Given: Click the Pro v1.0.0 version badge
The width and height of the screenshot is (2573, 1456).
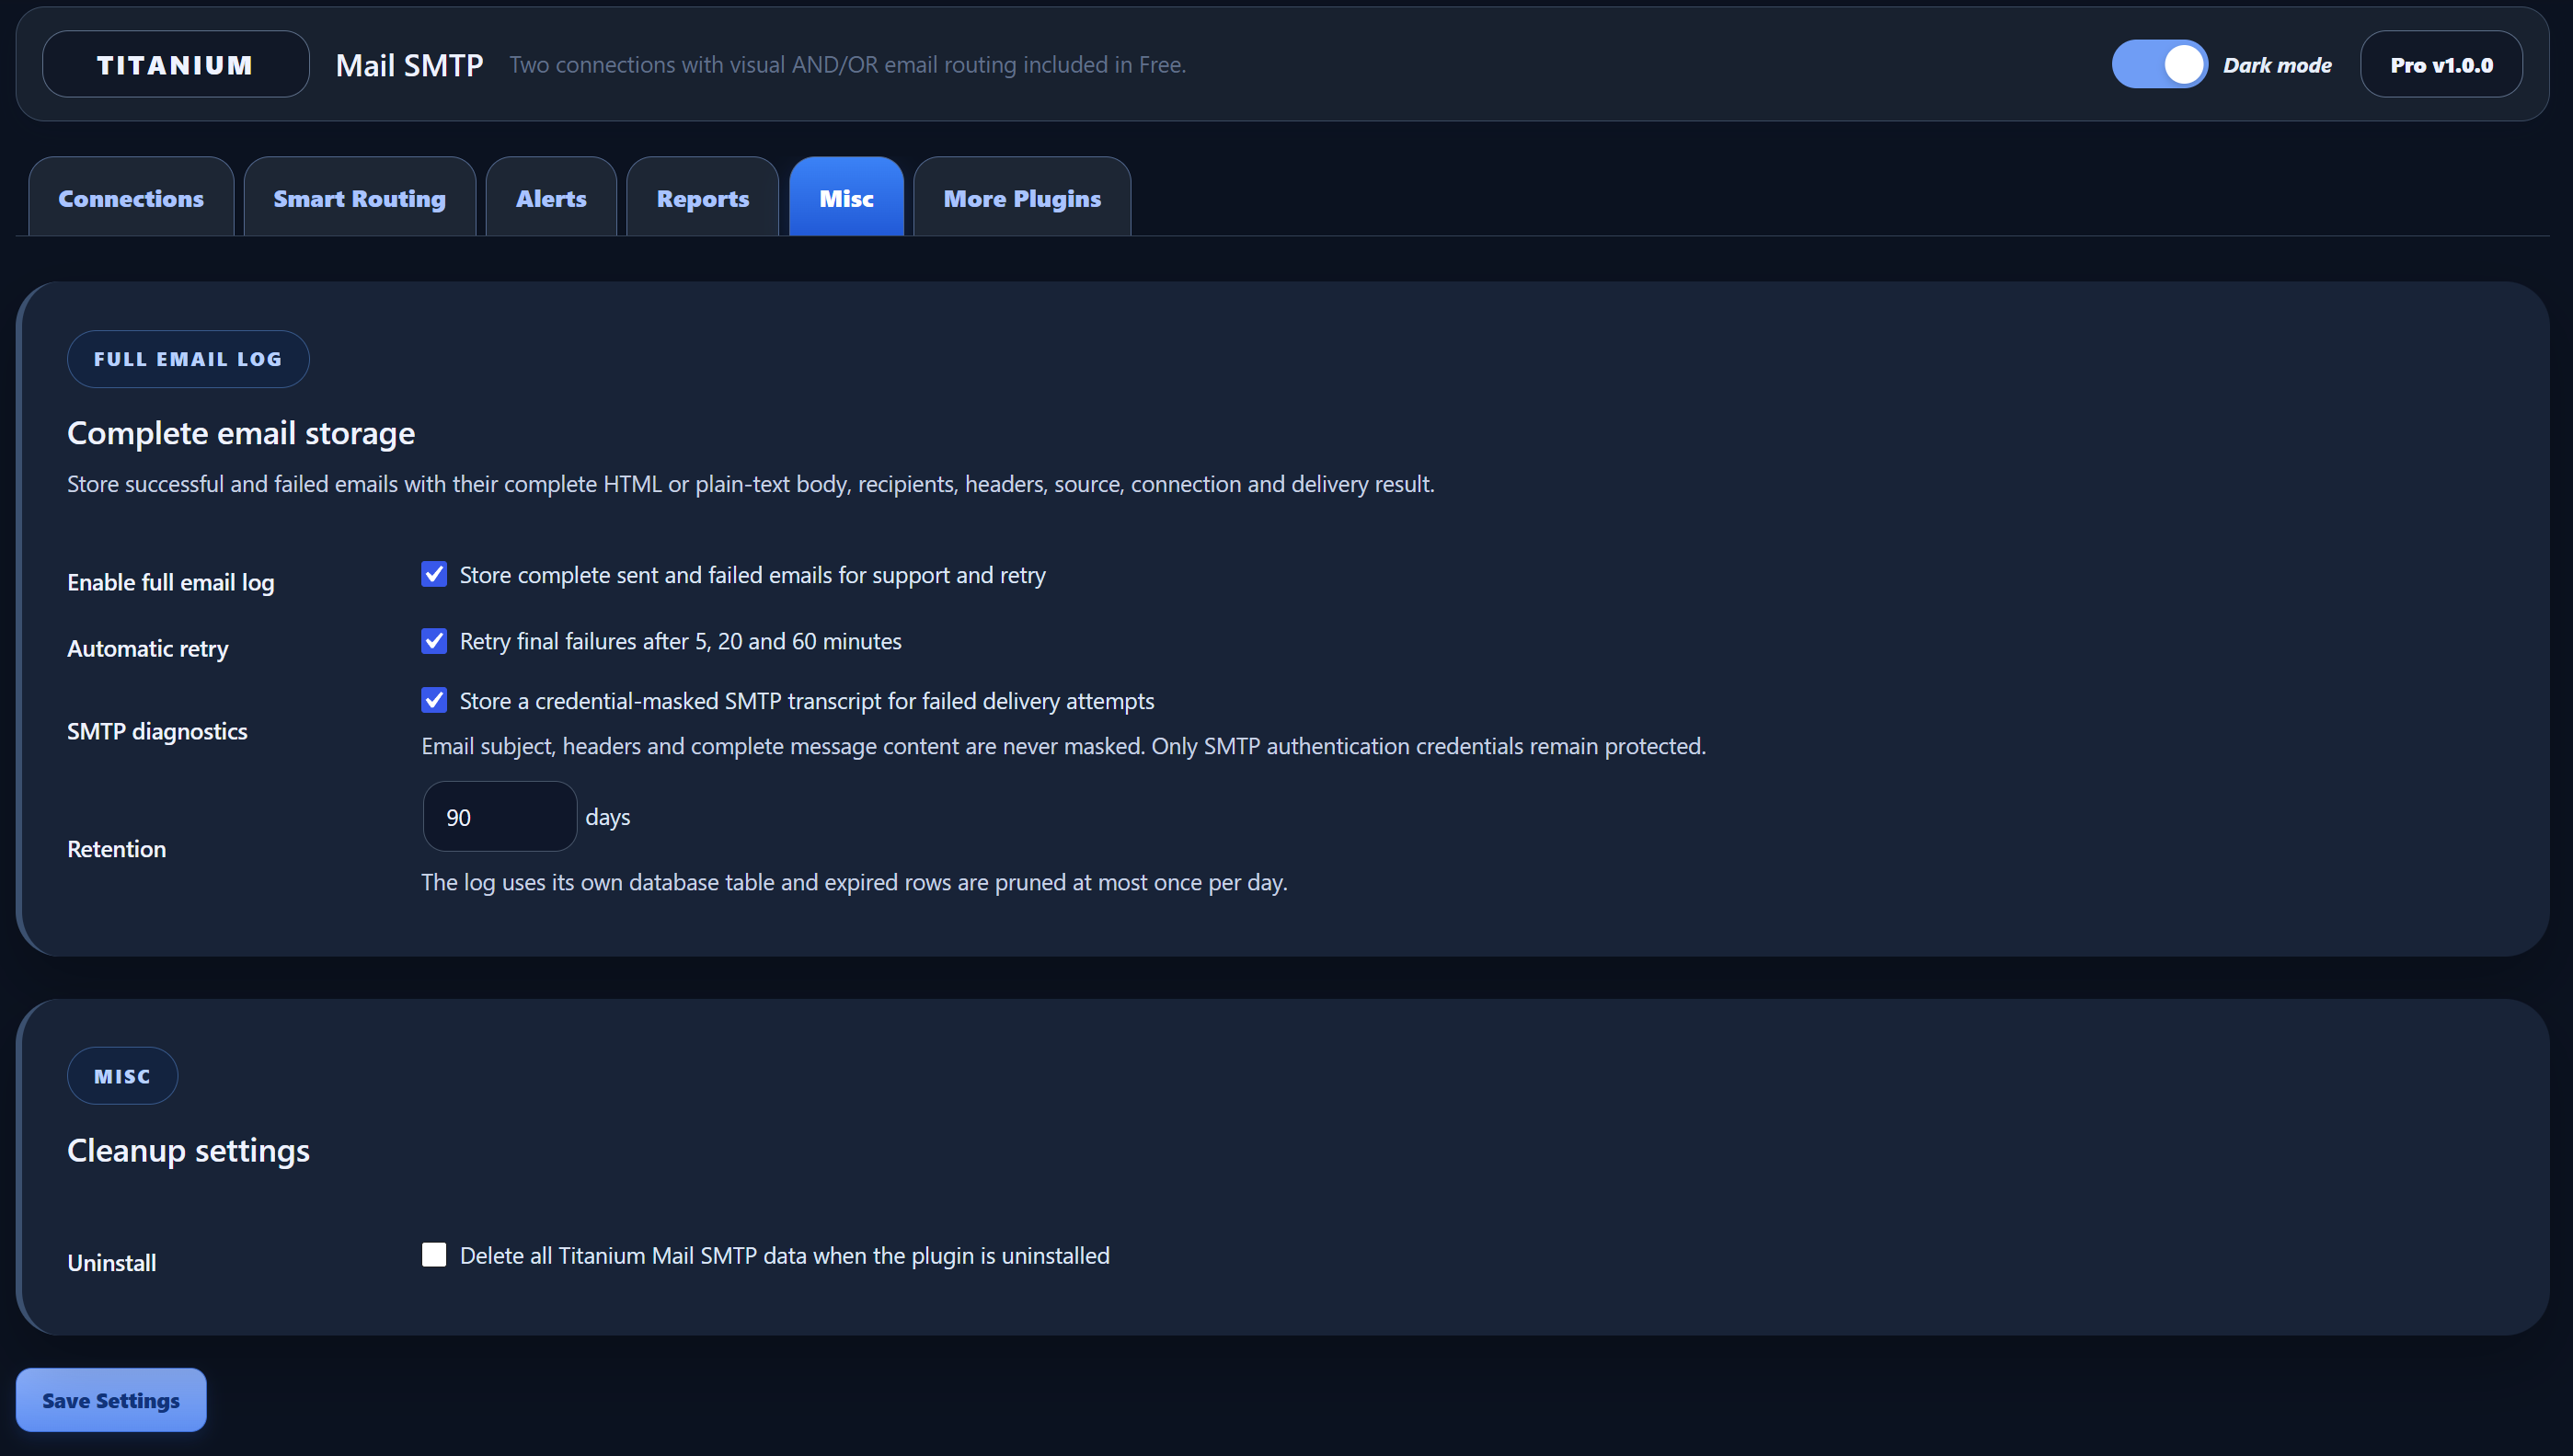Looking at the screenshot, I should [x=2441, y=64].
